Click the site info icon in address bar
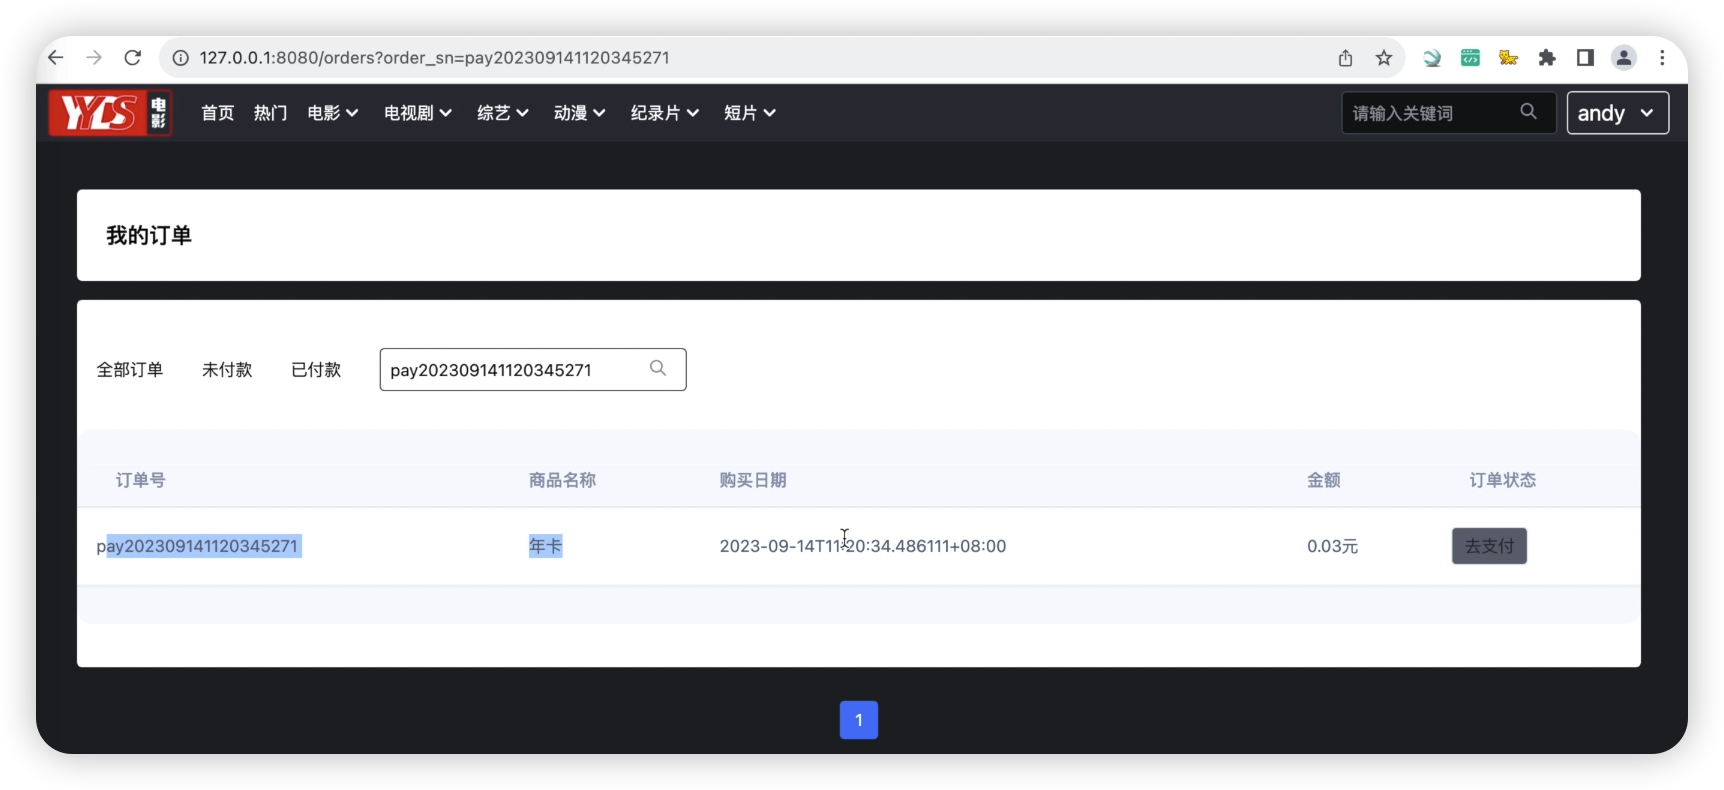Screen dimensions: 1724x790 [181, 58]
